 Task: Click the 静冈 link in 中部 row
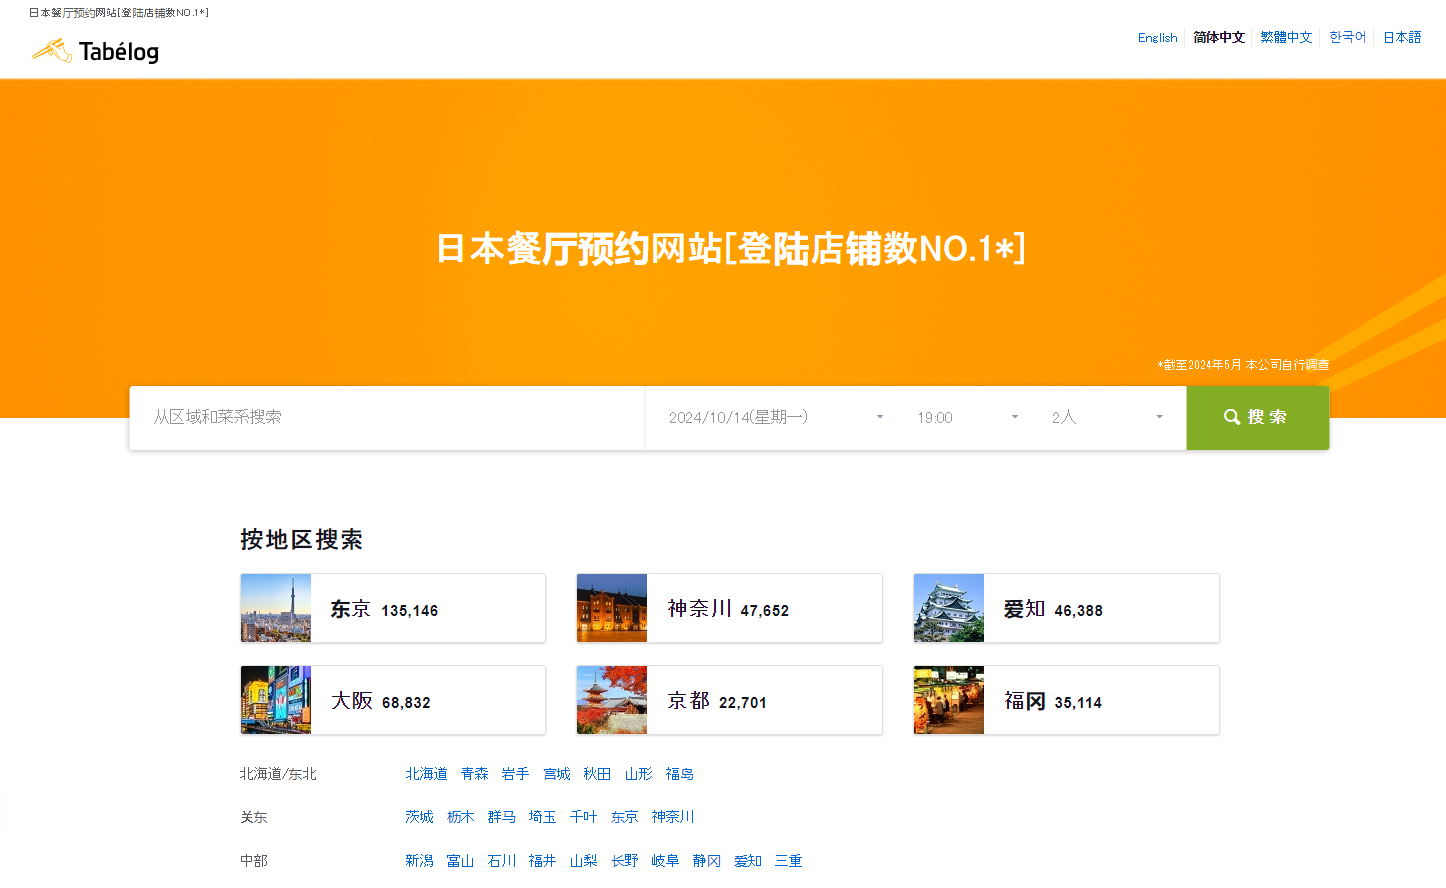click(x=706, y=861)
